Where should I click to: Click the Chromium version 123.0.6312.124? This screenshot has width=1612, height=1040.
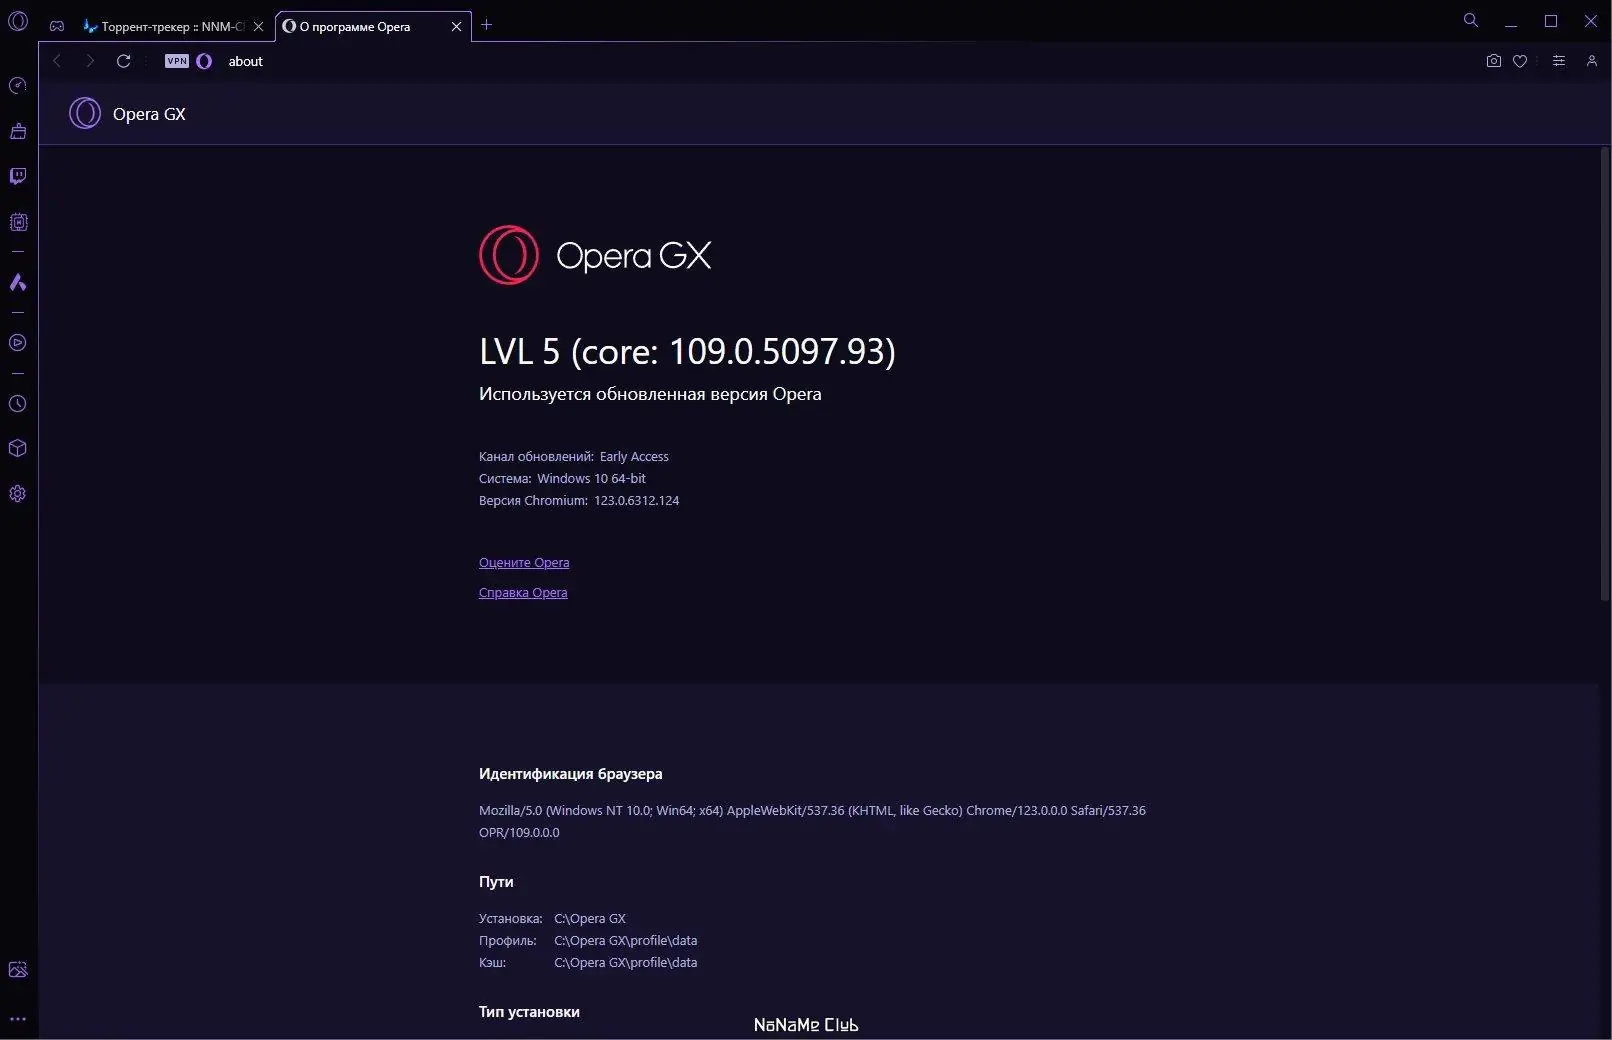point(636,501)
